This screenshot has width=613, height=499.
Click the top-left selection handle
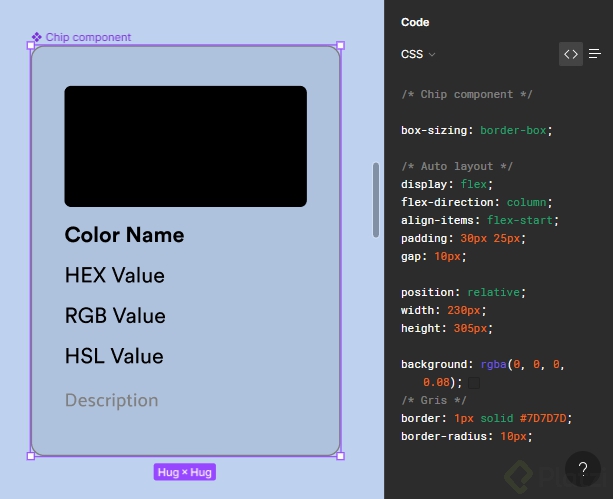click(x=31, y=45)
